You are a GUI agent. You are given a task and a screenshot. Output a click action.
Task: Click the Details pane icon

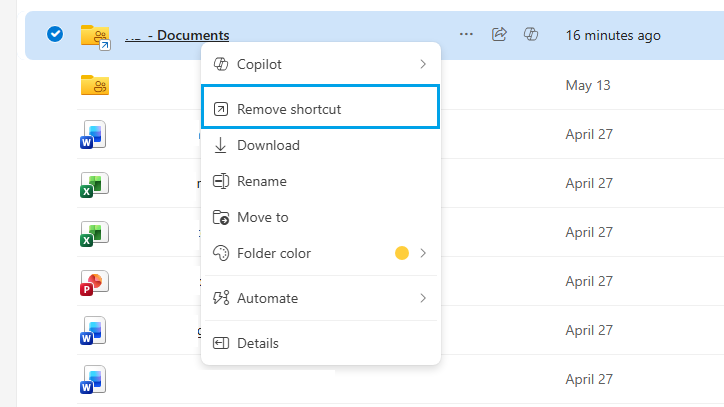pos(221,343)
